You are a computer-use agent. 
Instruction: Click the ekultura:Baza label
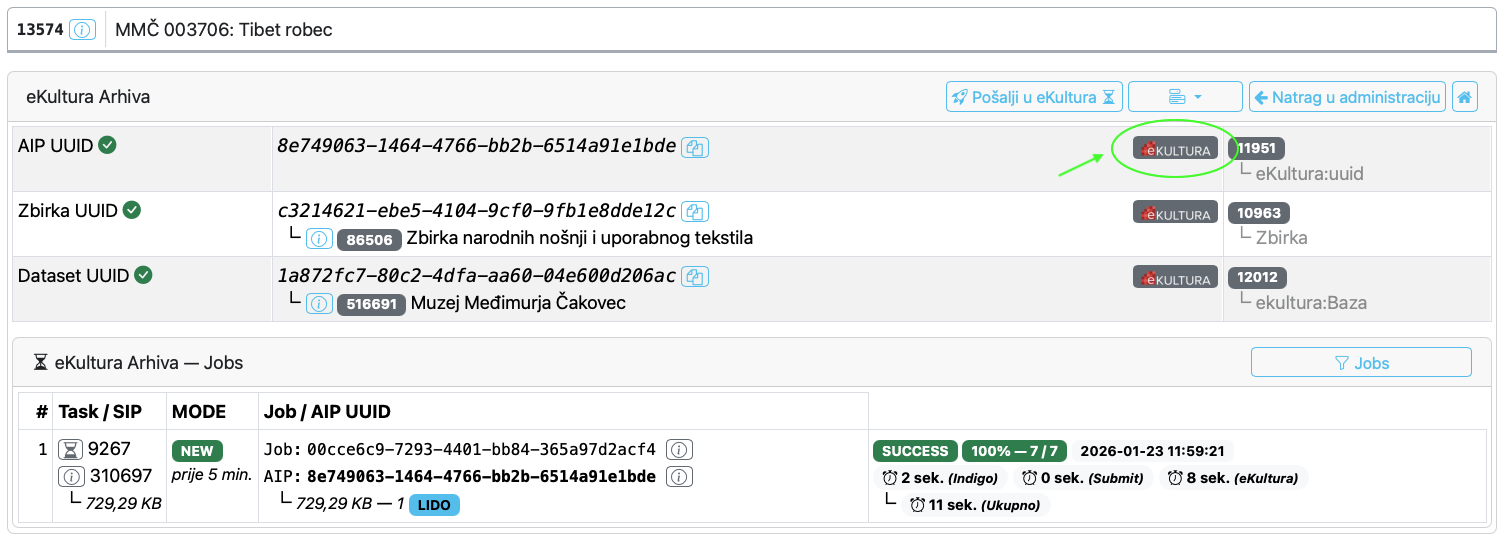(1311, 302)
